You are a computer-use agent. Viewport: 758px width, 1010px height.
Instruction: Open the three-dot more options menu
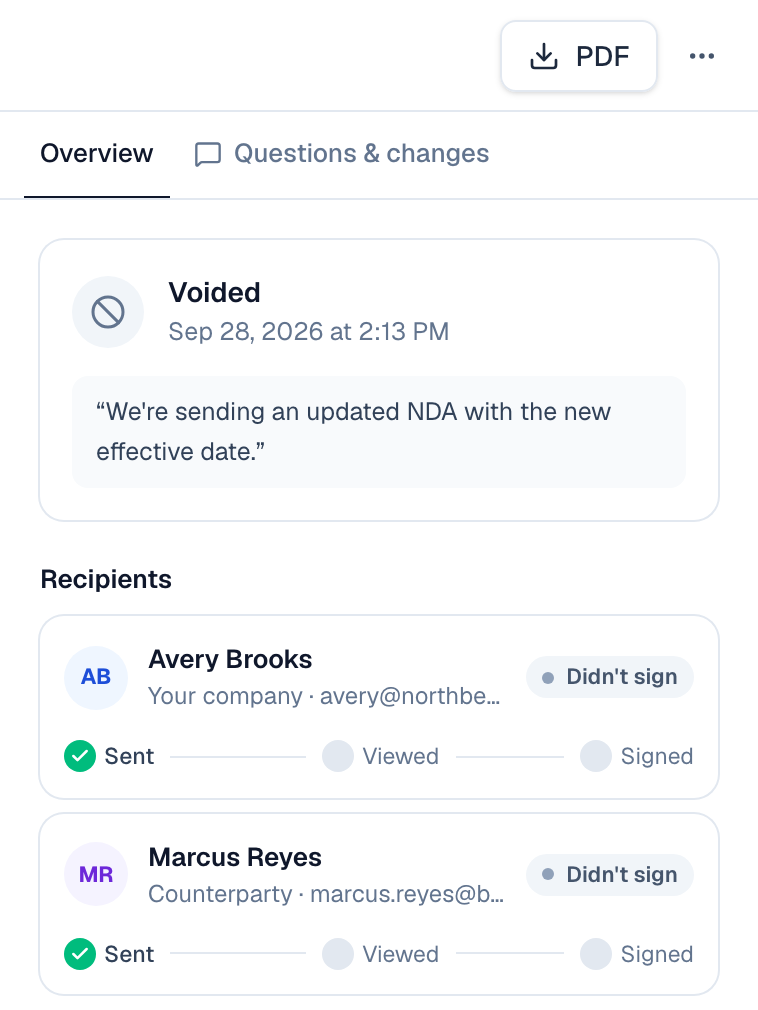click(701, 56)
